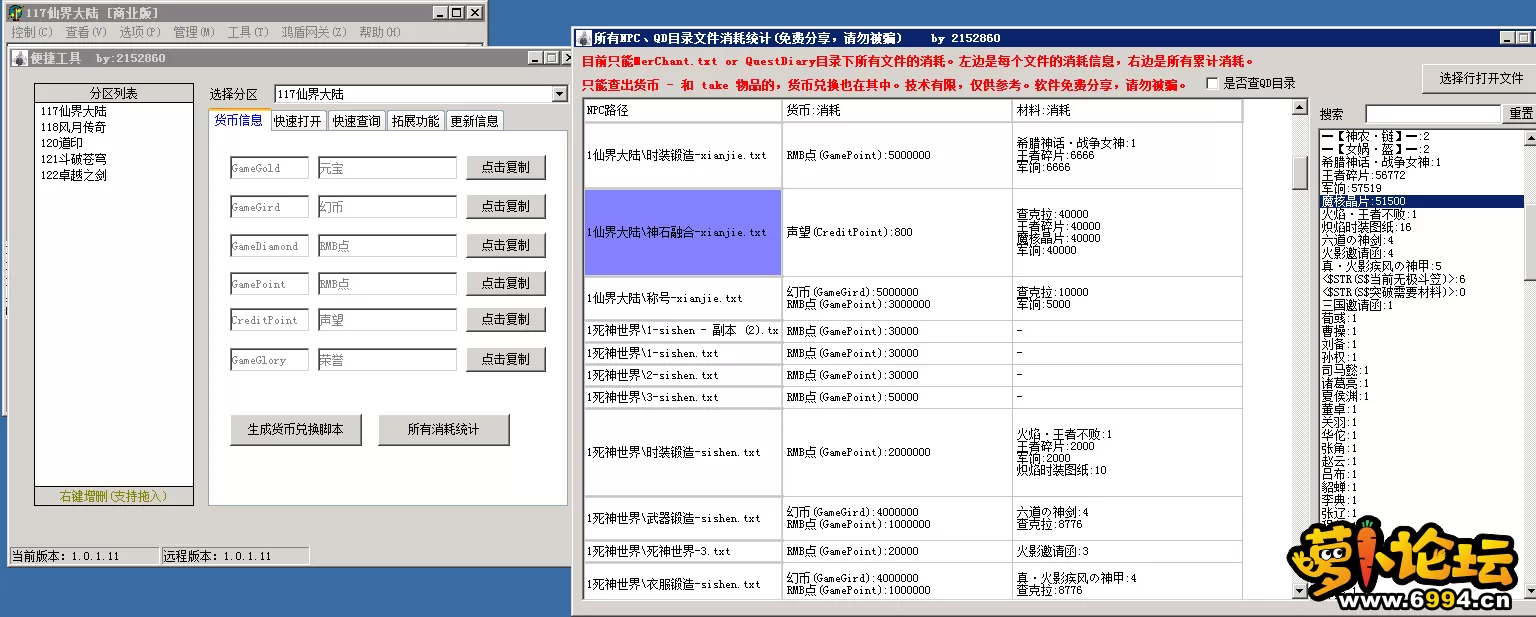Click 点击复制 for GameGold 元宝
Screen dimensions: 1536x617
click(x=506, y=167)
